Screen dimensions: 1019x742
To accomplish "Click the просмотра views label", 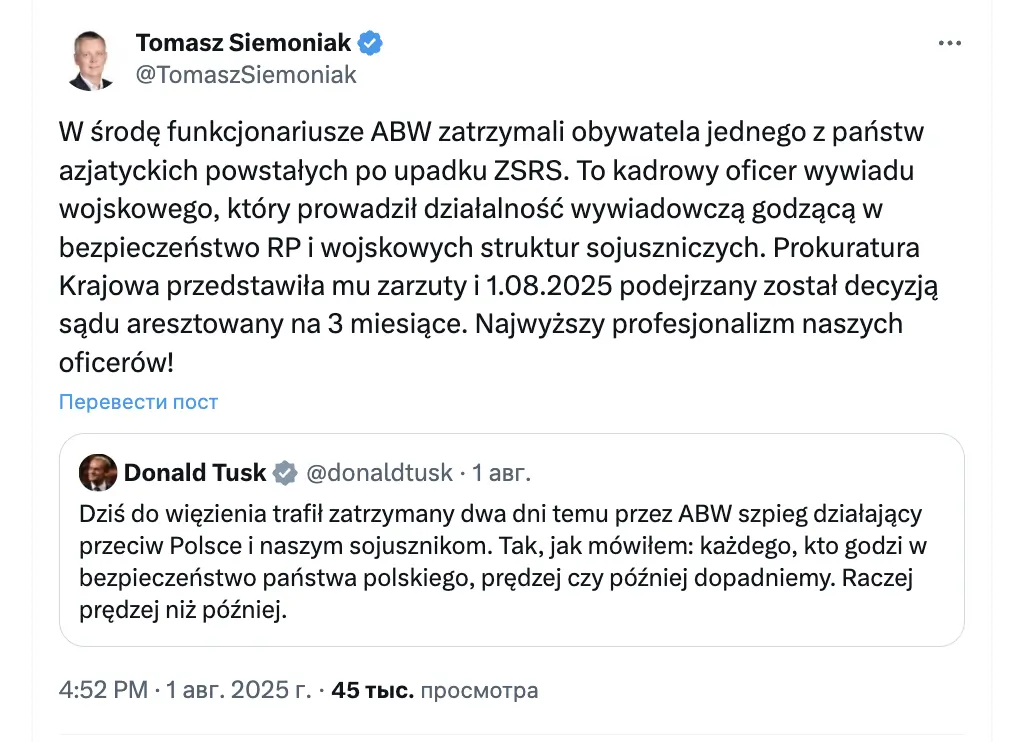I will 479,690.
